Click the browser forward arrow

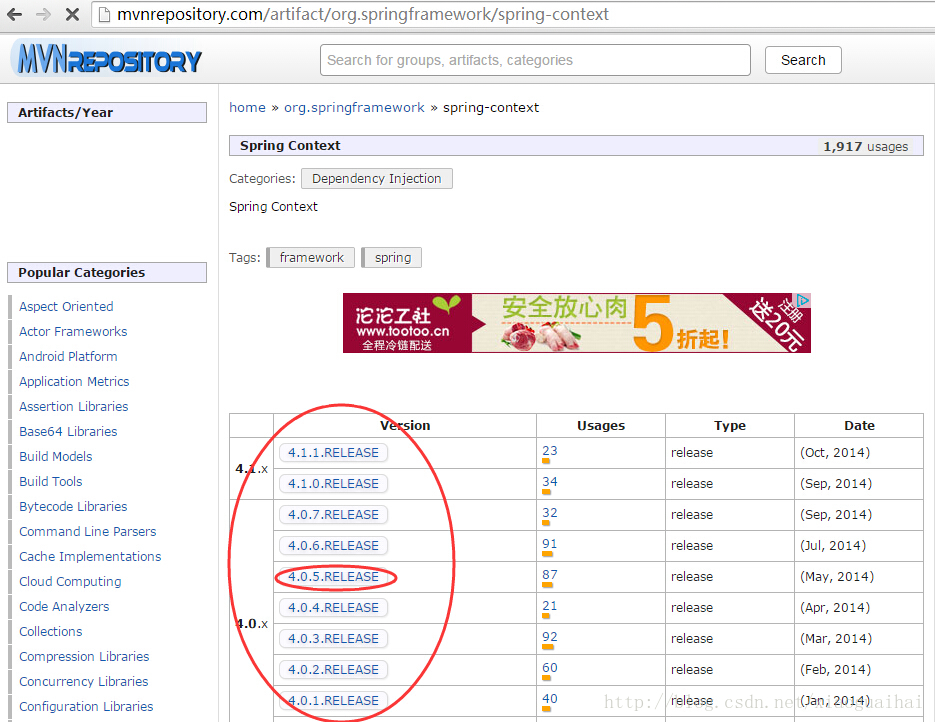(x=44, y=14)
